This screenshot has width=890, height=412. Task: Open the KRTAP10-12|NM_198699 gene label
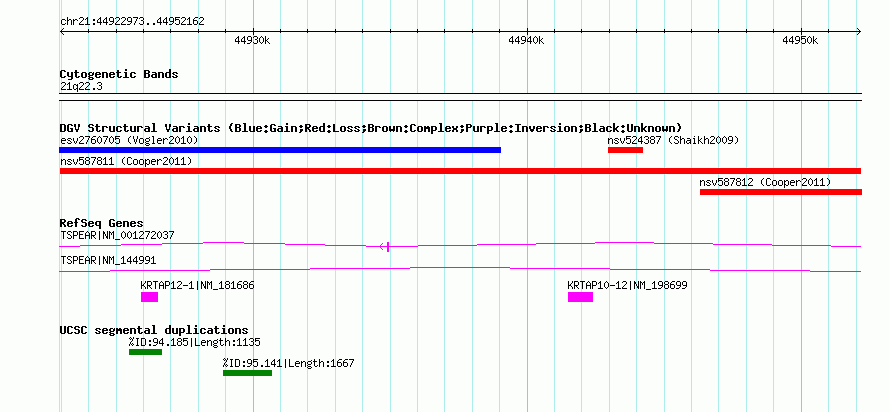coord(627,285)
